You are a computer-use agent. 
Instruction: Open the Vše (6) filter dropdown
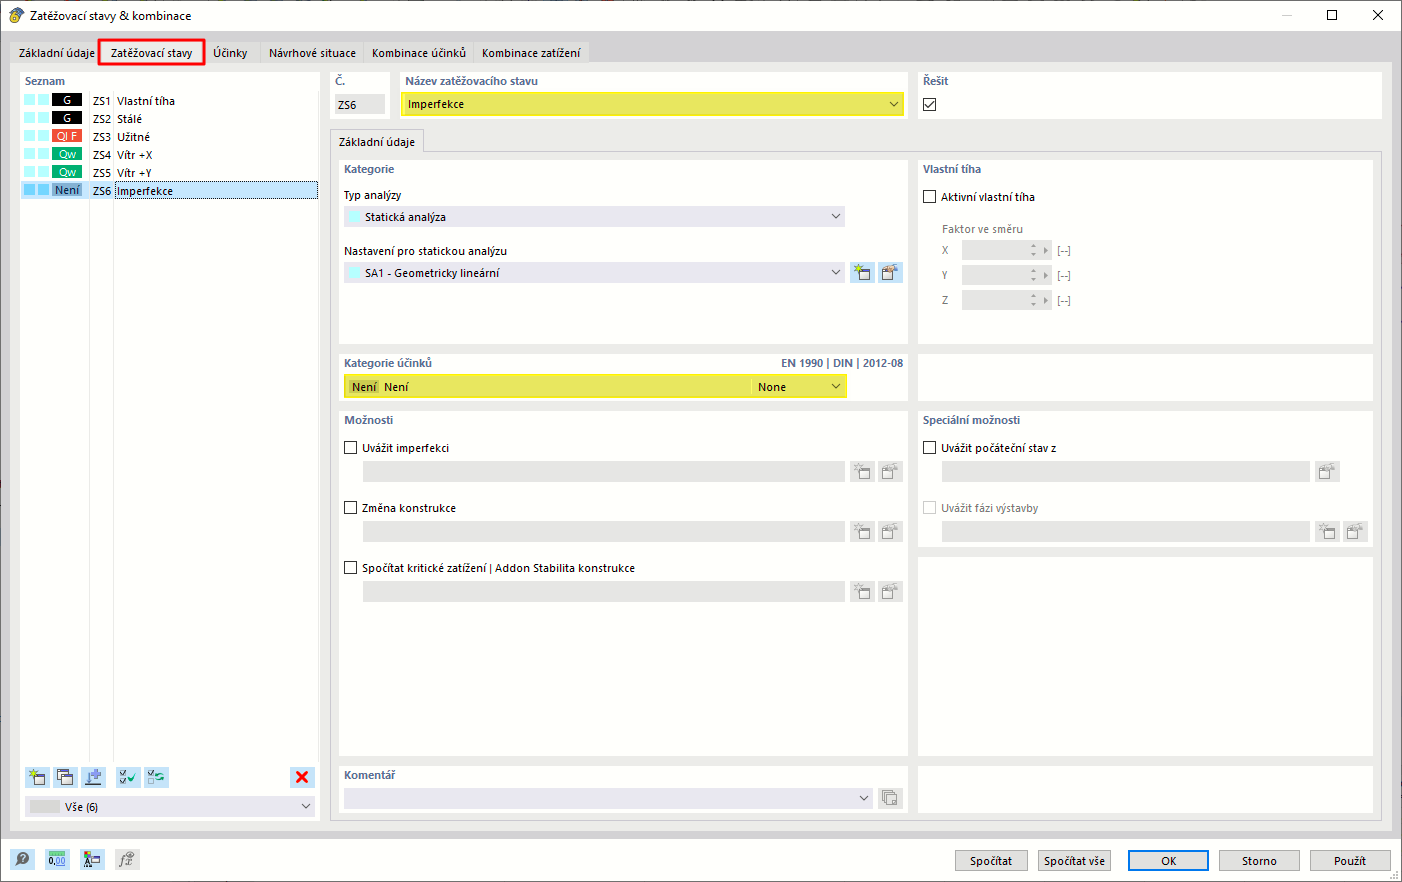(306, 806)
